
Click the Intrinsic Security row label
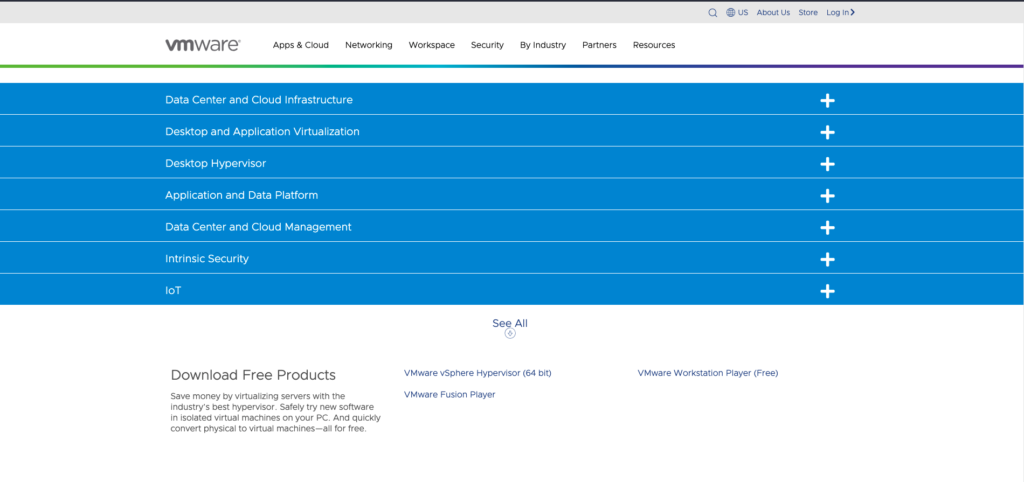coord(207,259)
